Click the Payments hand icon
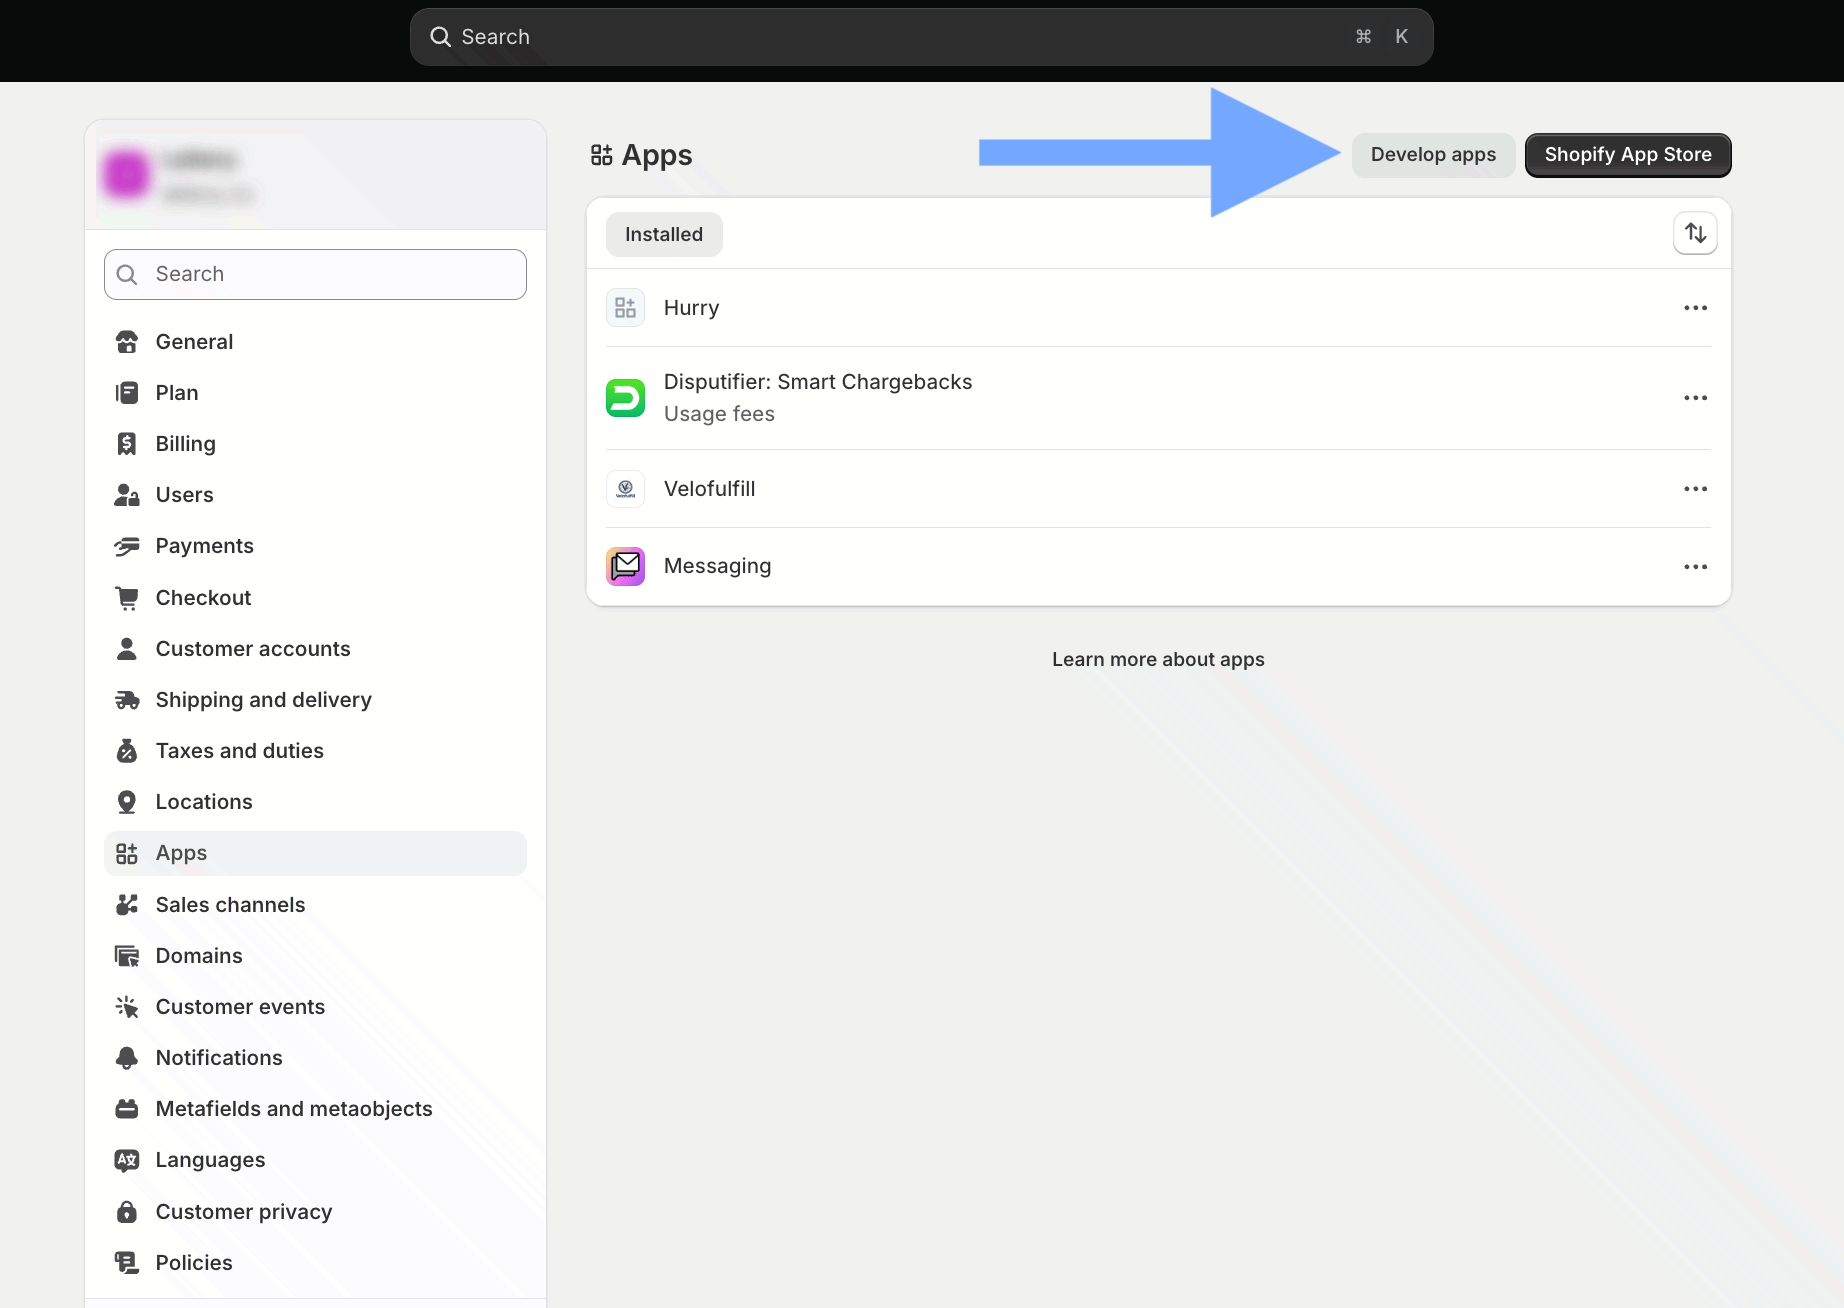Viewport: 1844px width, 1308px height. (x=127, y=546)
